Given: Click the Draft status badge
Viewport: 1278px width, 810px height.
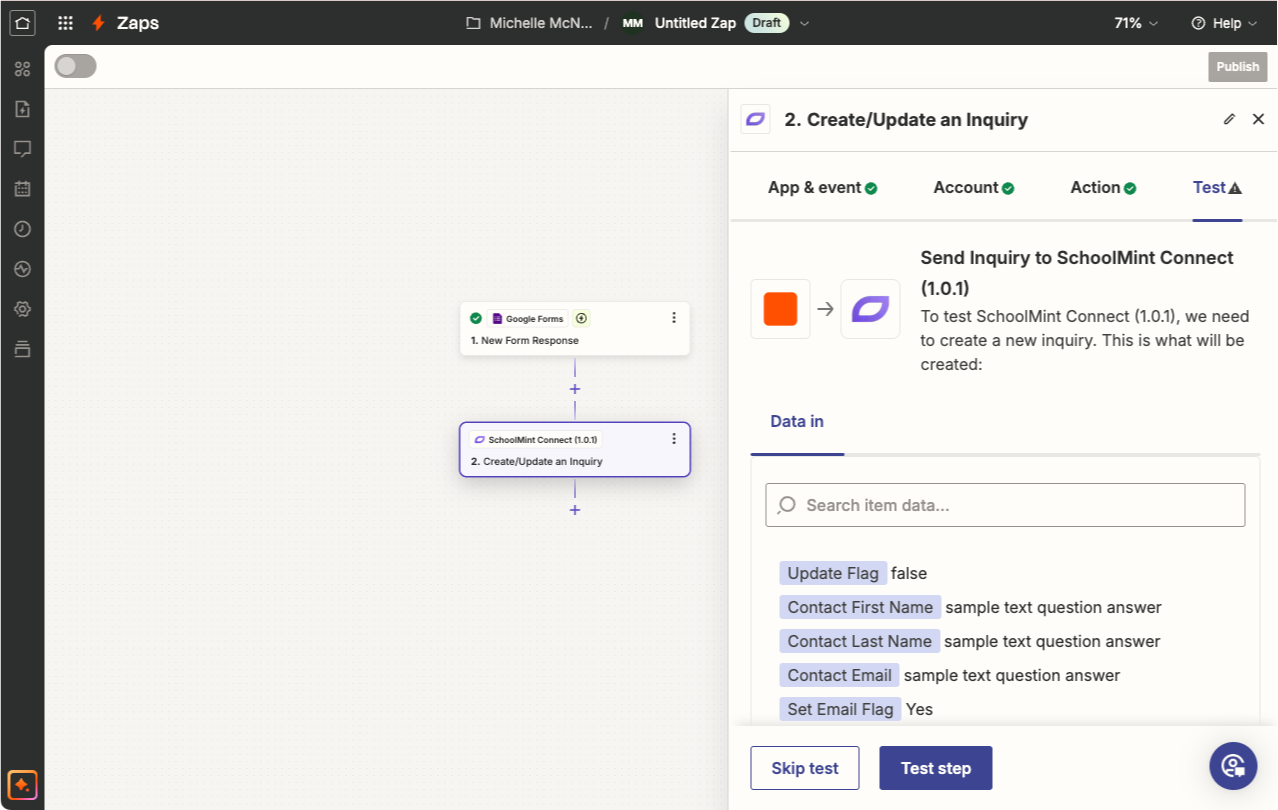Looking at the screenshot, I should coord(767,23).
